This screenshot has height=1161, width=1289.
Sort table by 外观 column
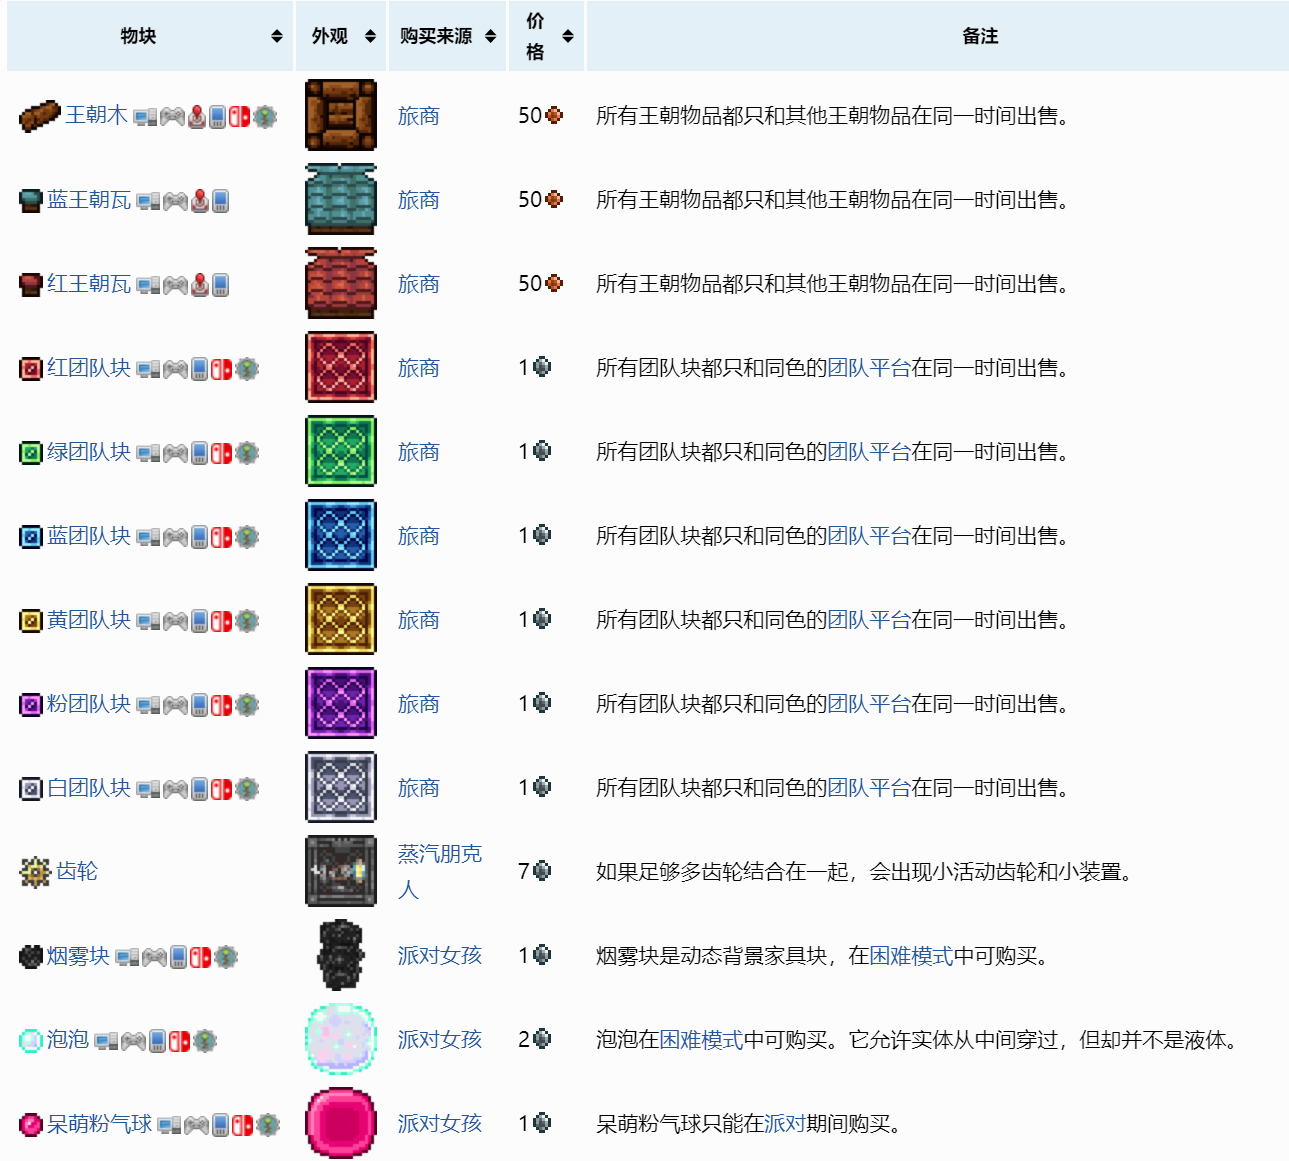click(x=370, y=36)
